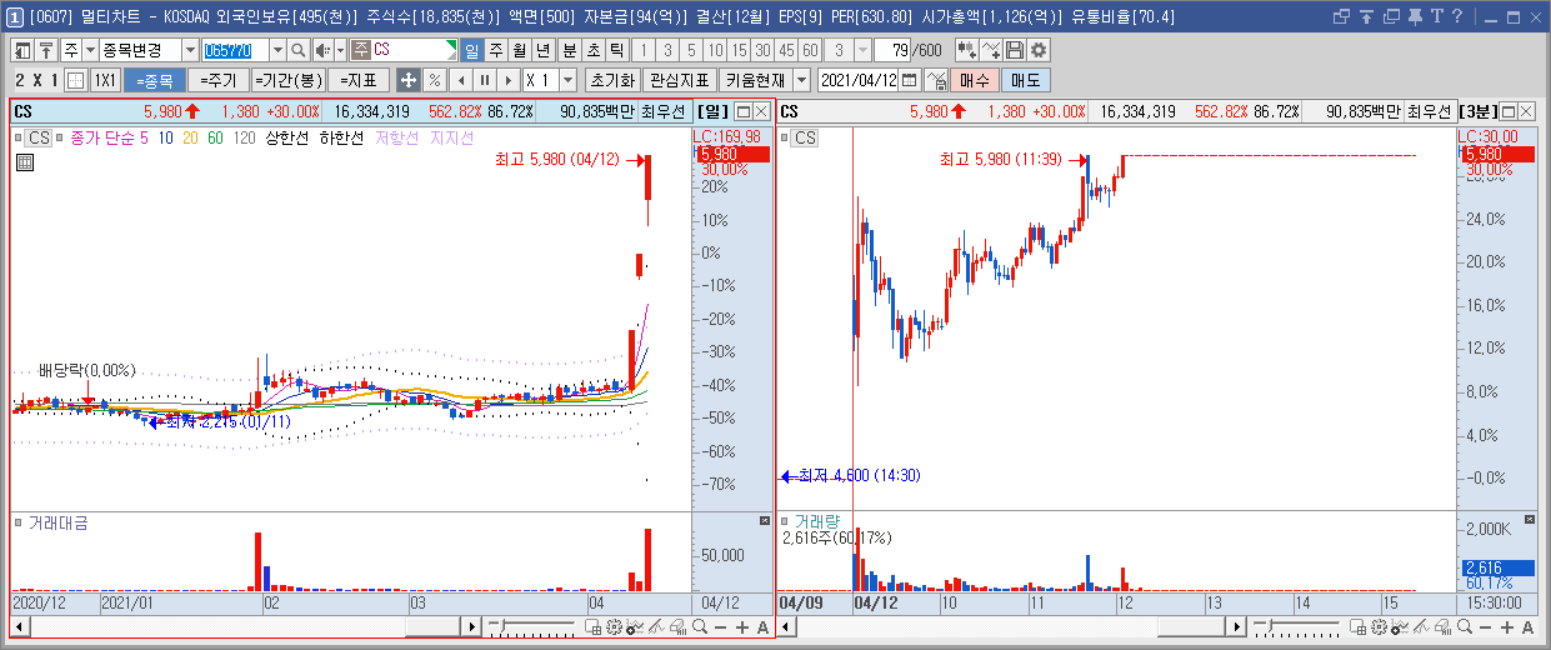
Task: Select the 10 minute interval button
Action: click(x=715, y=51)
